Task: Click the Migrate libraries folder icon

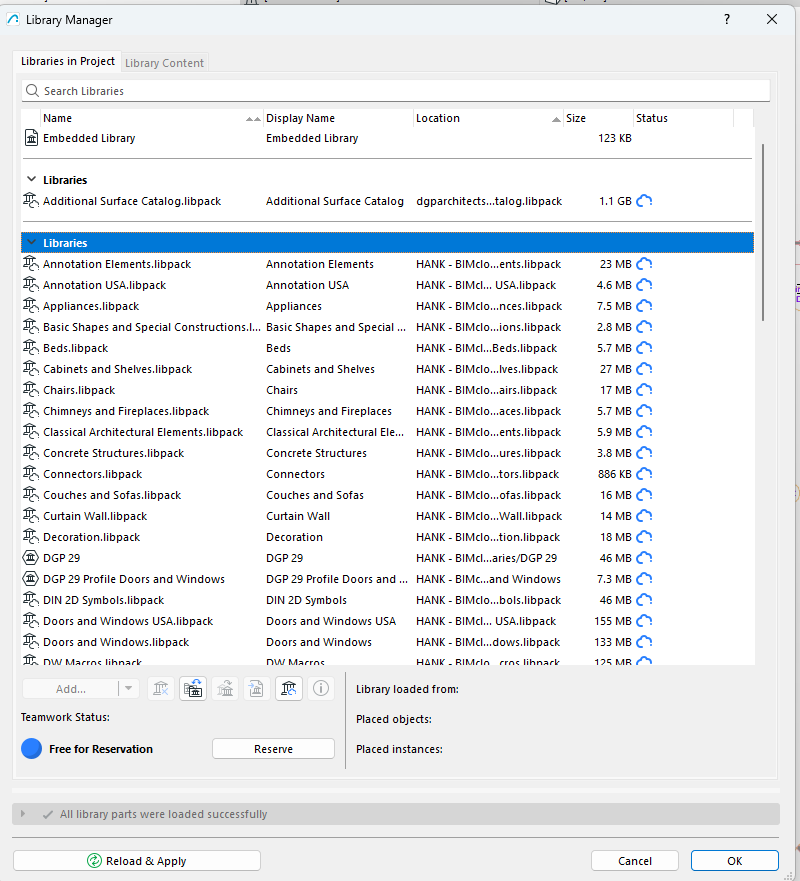Action: point(193,688)
